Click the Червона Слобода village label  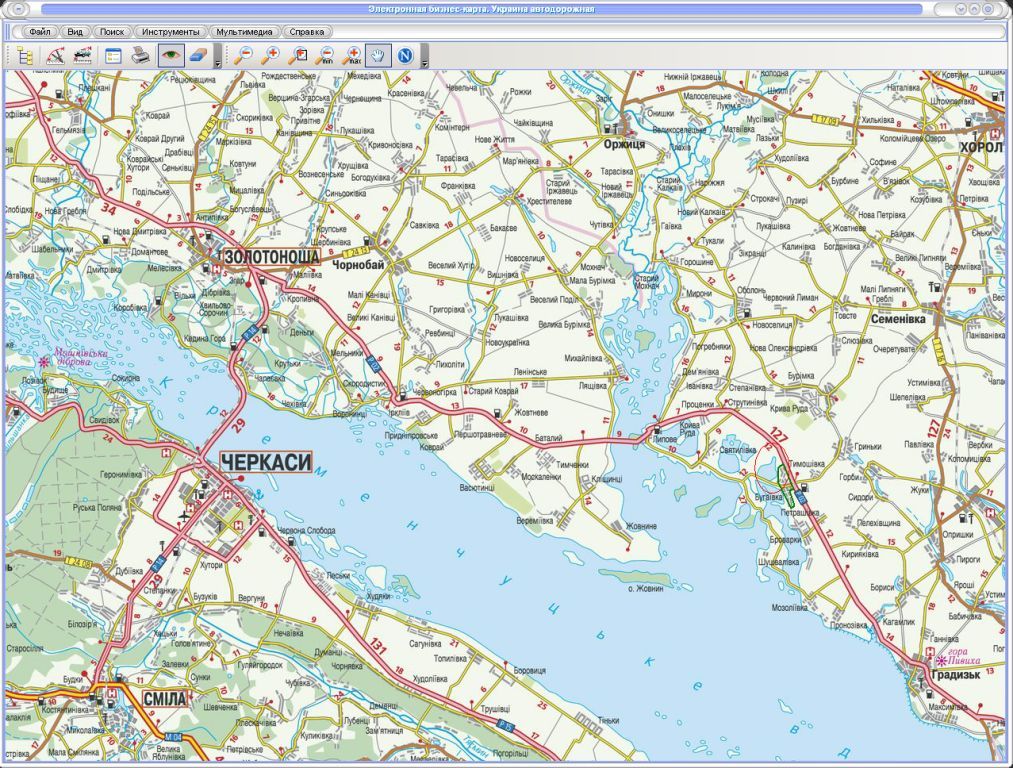point(306,531)
